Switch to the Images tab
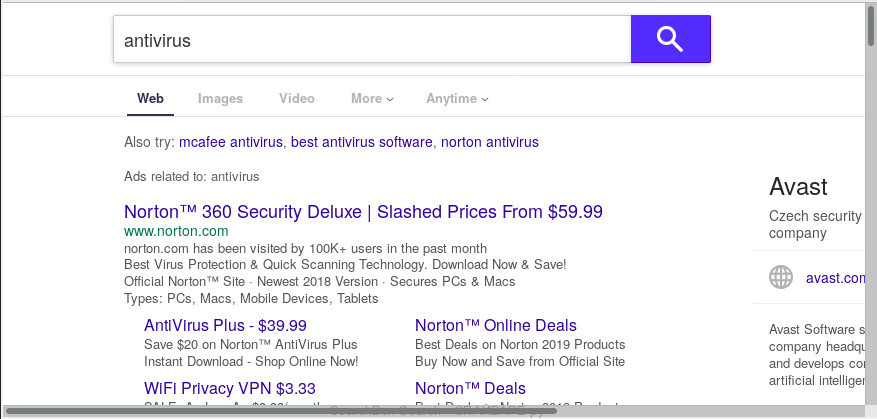The image size is (877, 419). [220, 98]
